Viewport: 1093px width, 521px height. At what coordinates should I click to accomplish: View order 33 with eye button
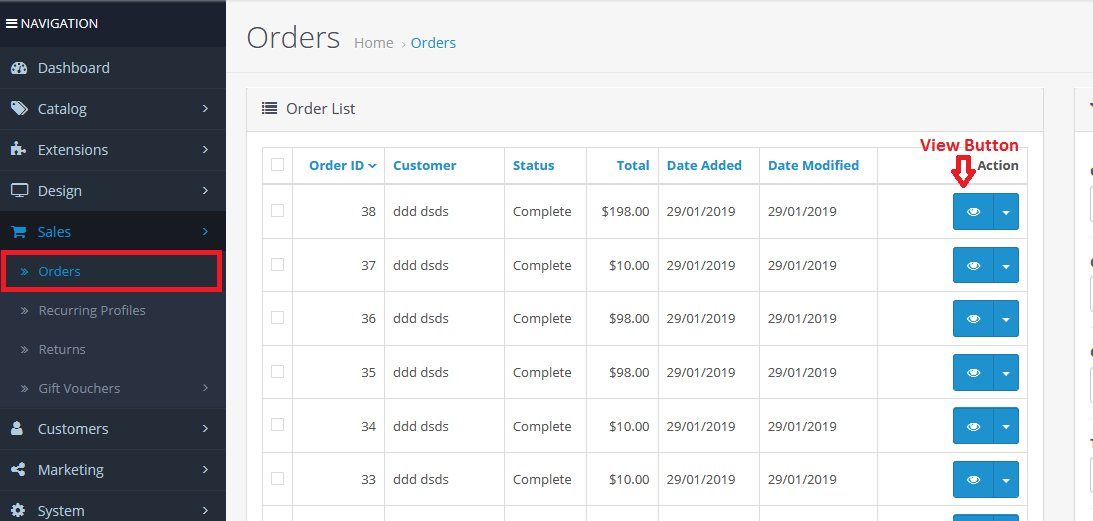coord(973,479)
